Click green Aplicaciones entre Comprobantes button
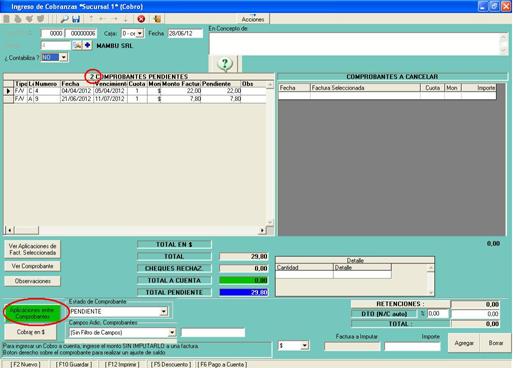Image resolution: width=513 pixels, height=368 pixels. 32,313
